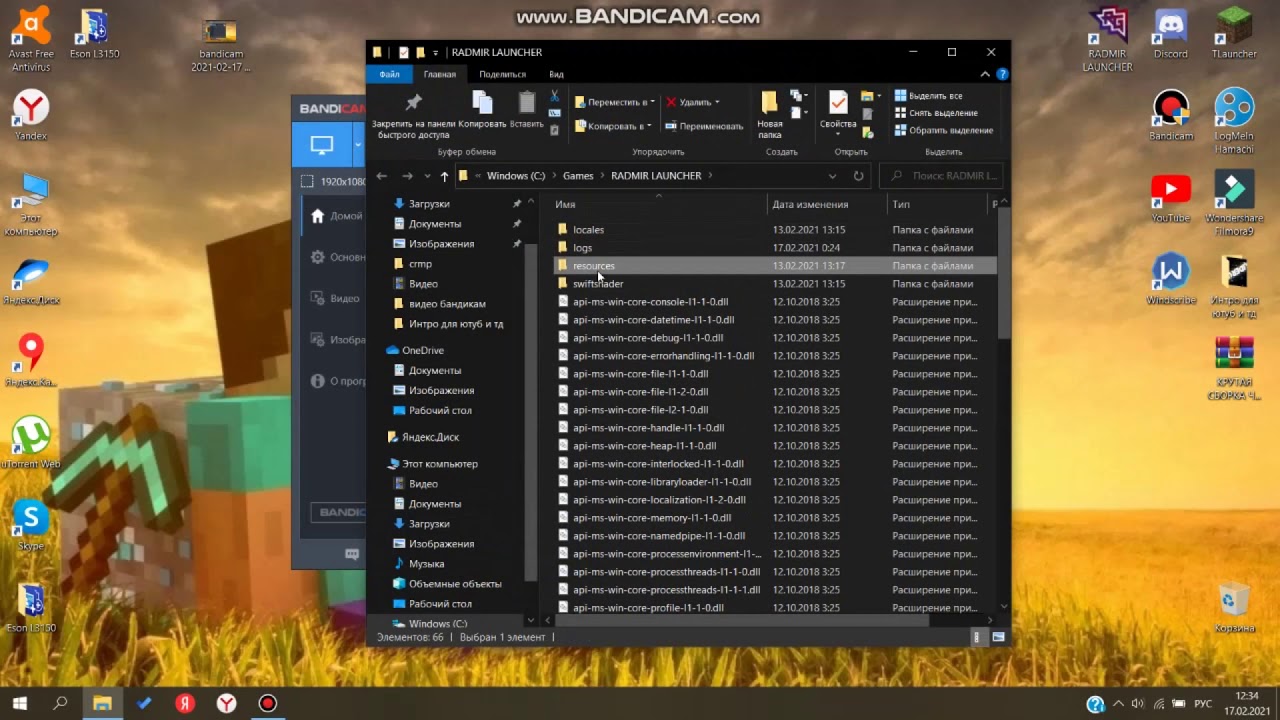This screenshot has height=720, width=1280.
Task: Select screen recording mode in Bandicam
Action: pyautogui.click(x=321, y=145)
